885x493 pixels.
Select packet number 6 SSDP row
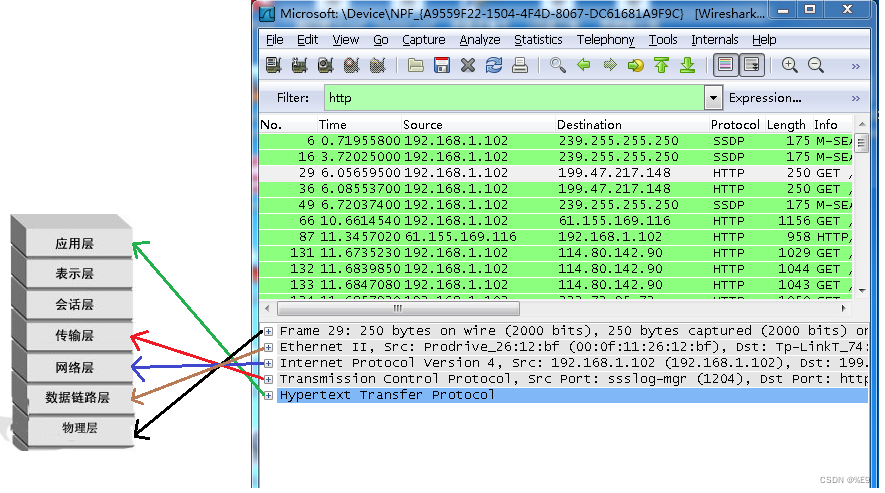(556, 141)
